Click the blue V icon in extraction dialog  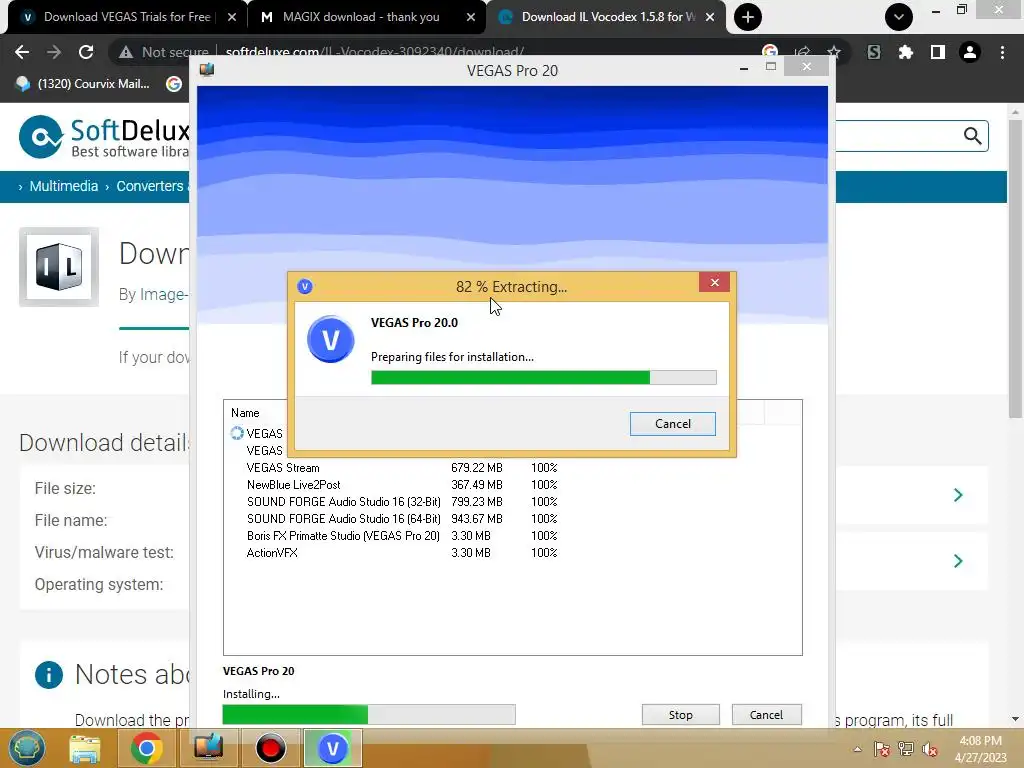pos(330,340)
